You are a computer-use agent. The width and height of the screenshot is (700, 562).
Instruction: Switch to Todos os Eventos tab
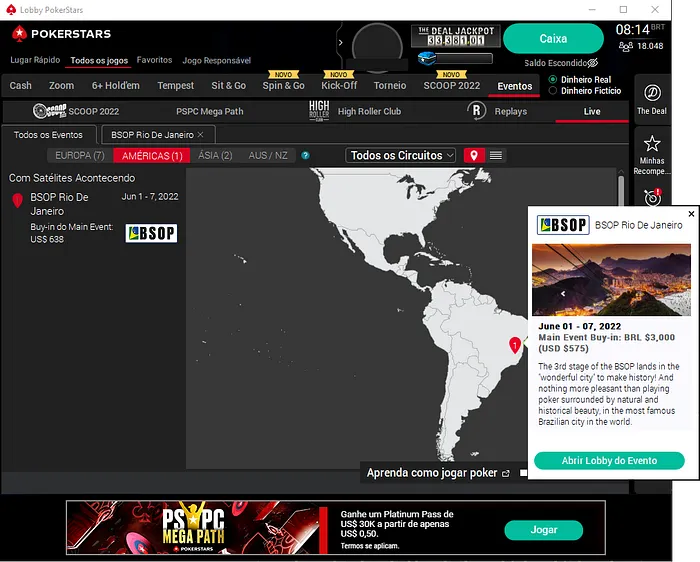tap(48, 135)
